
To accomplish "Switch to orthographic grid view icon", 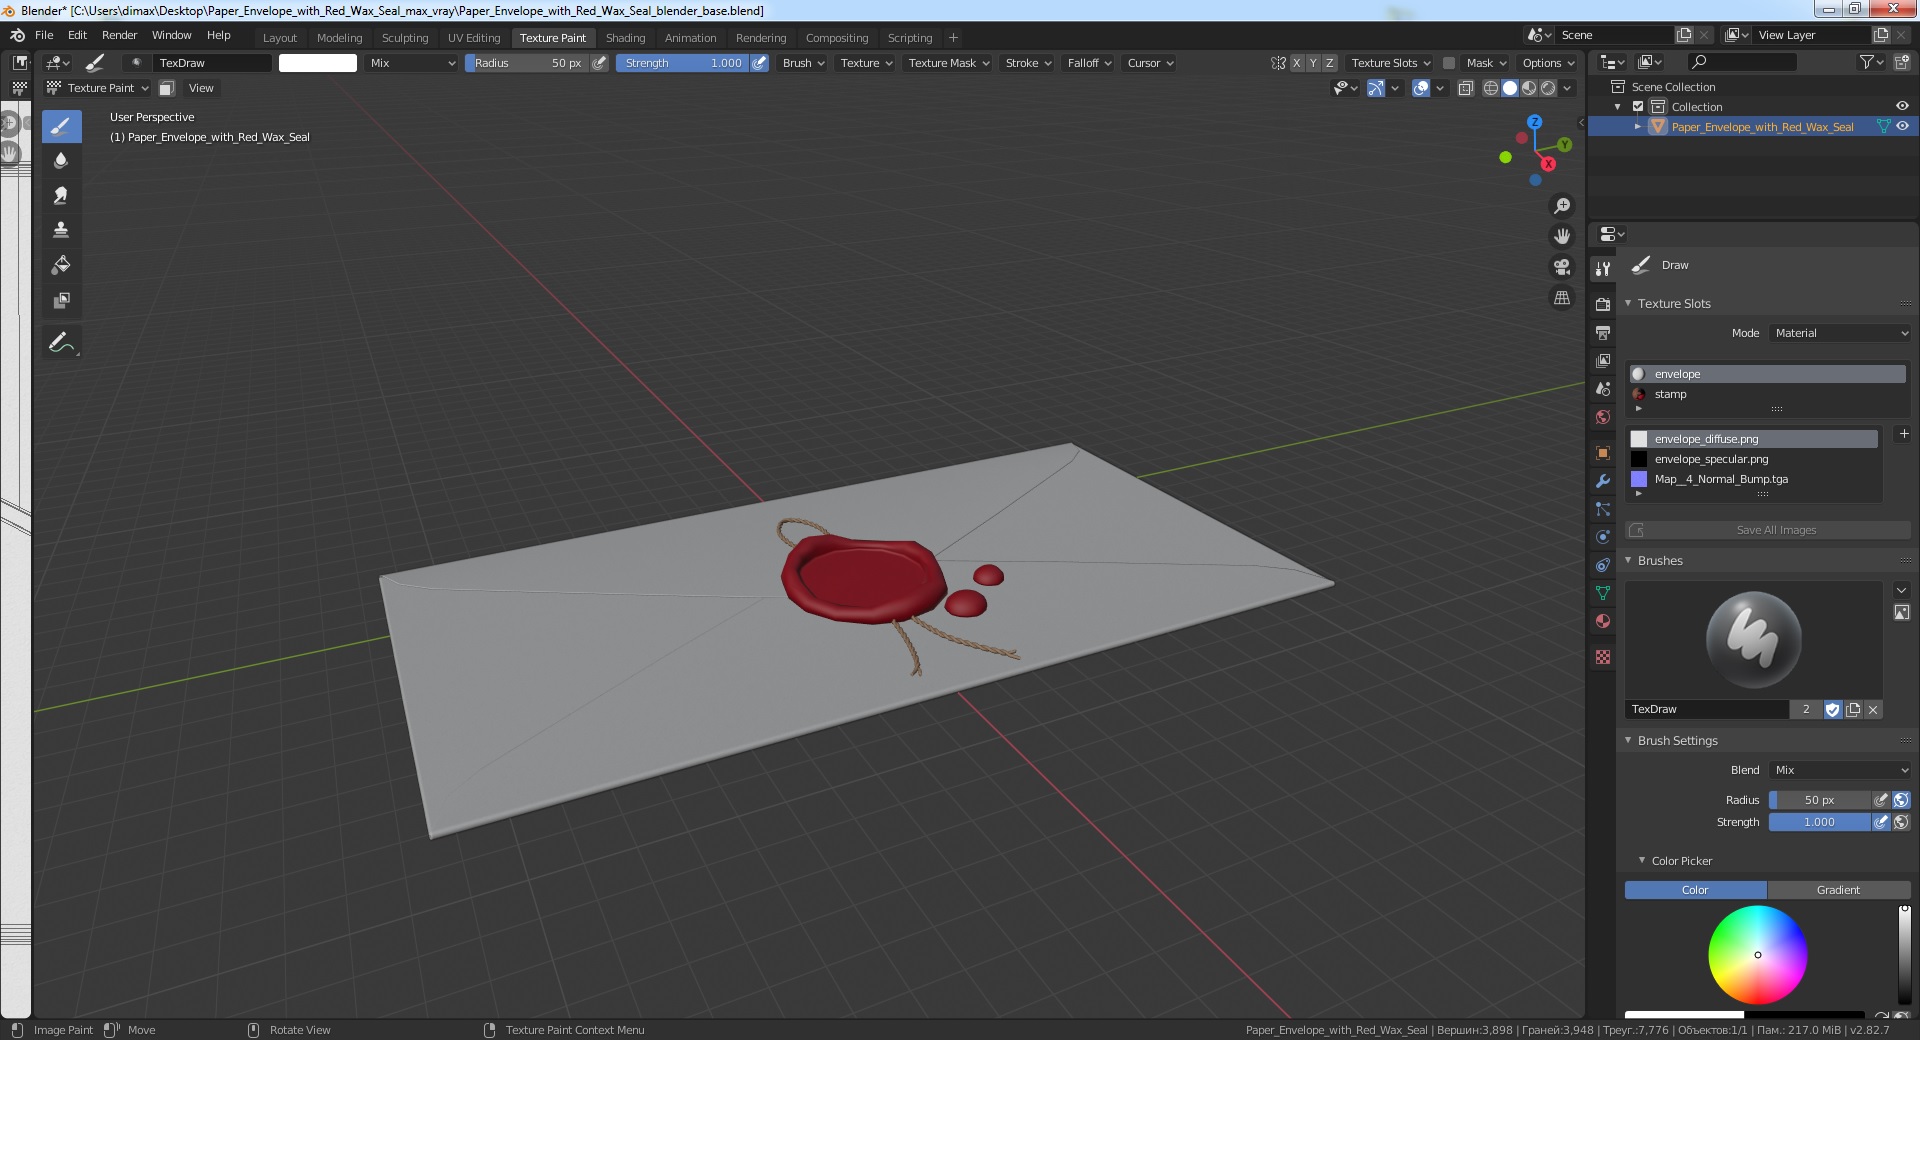I will tap(1561, 298).
